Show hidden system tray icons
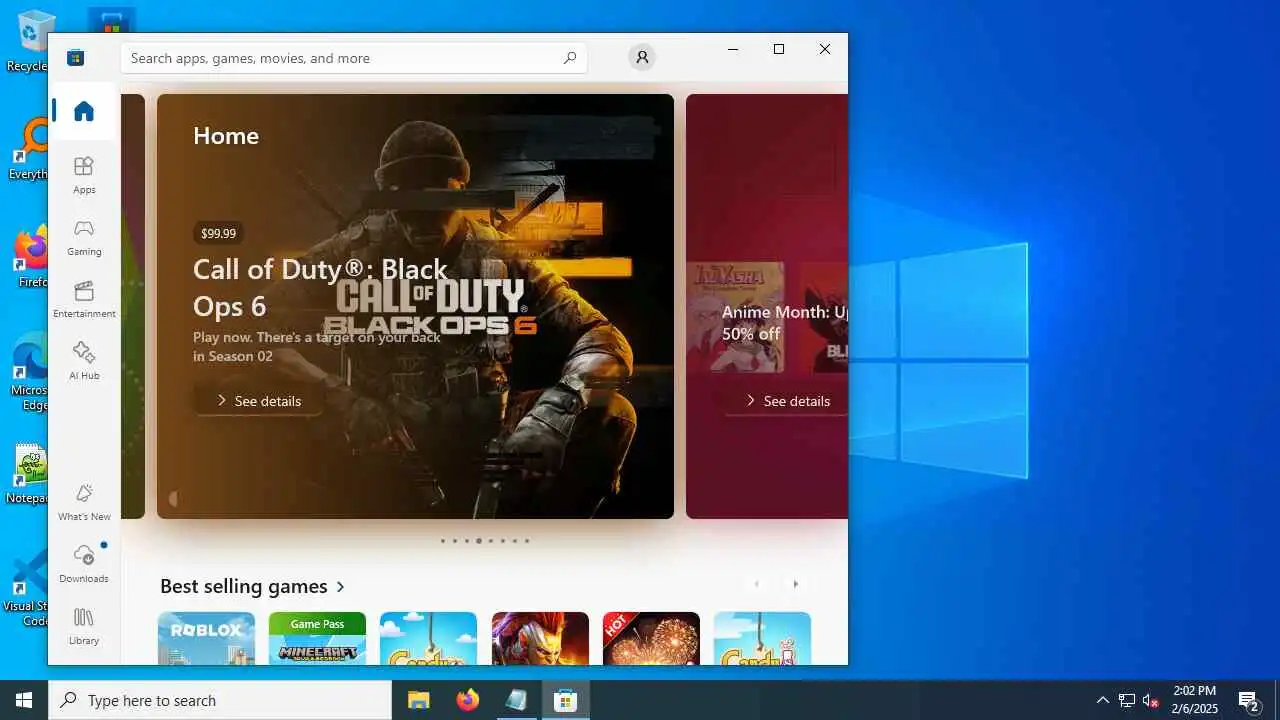 pyautogui.click(x=1102, y=700)
